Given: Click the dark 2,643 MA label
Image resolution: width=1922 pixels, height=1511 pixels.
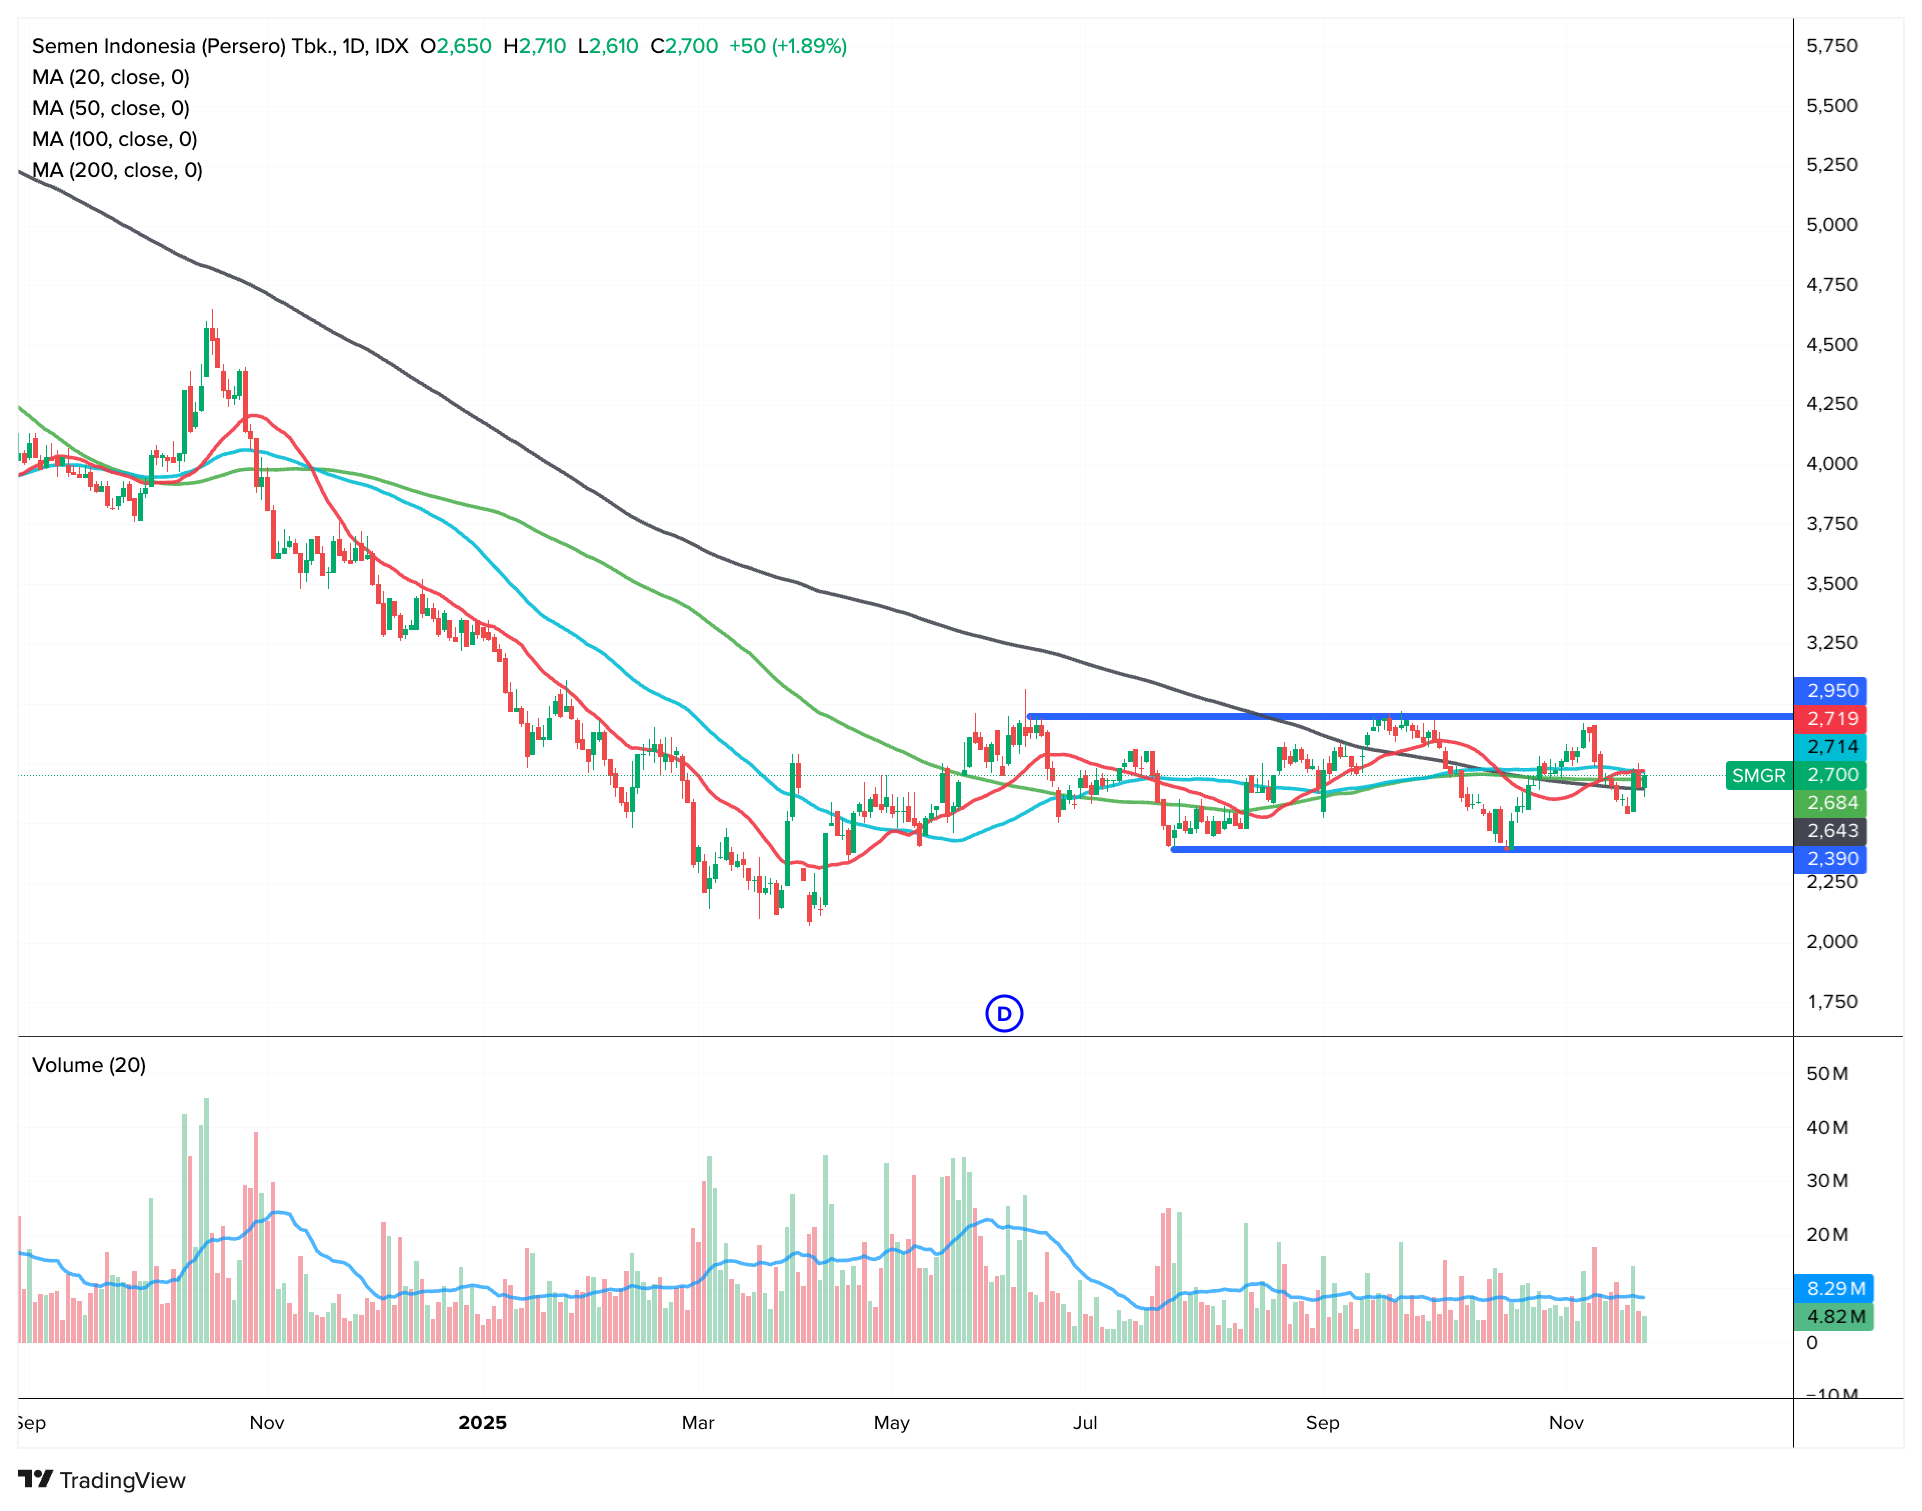Looking at the screenshot, I should [1831, 831].
